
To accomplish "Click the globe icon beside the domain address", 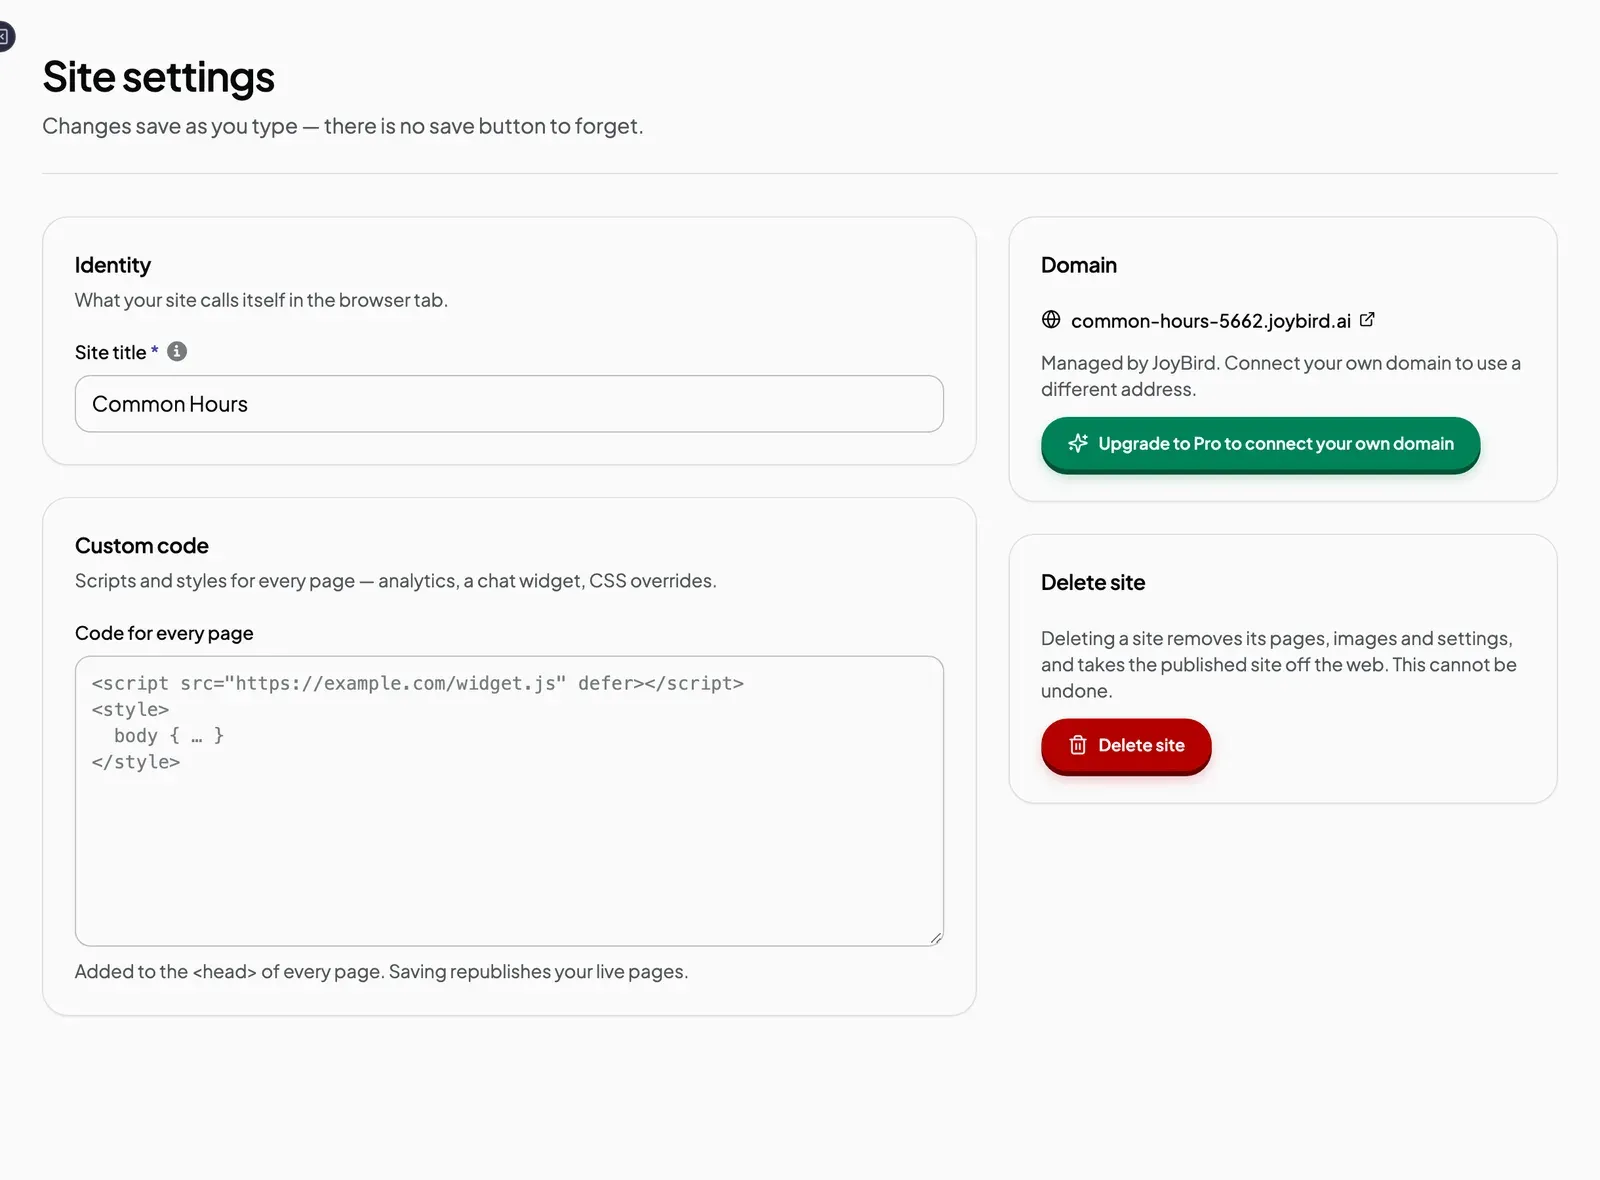I will [1051, 320].
